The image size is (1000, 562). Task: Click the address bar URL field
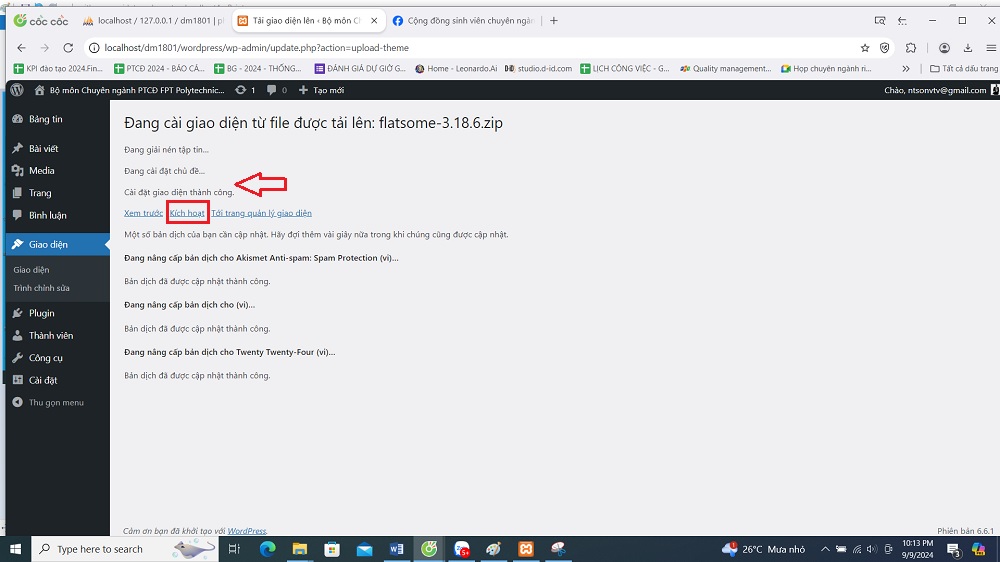[x=472, y=48]
